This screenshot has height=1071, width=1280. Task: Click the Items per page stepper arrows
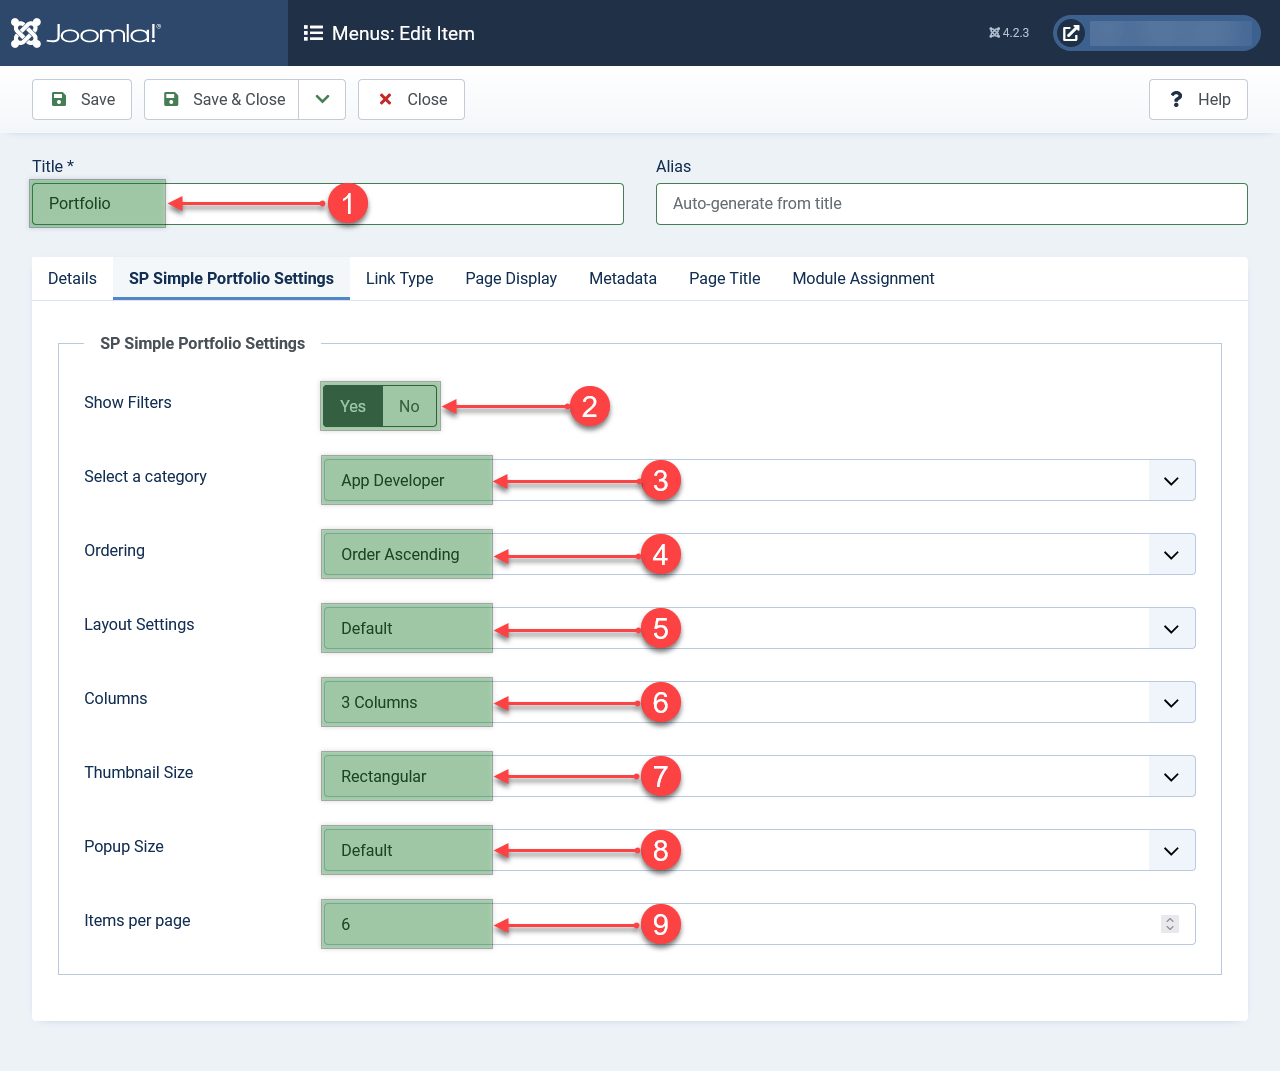click(1170, 924)
